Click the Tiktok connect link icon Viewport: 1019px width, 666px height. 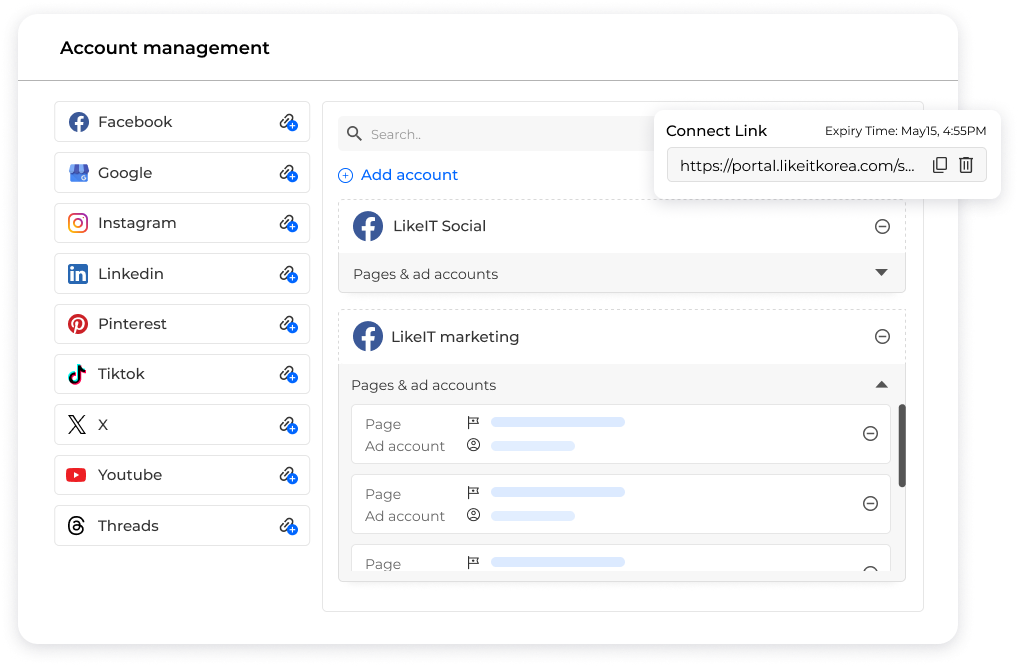pyautogui.click(x=289, y=374)
